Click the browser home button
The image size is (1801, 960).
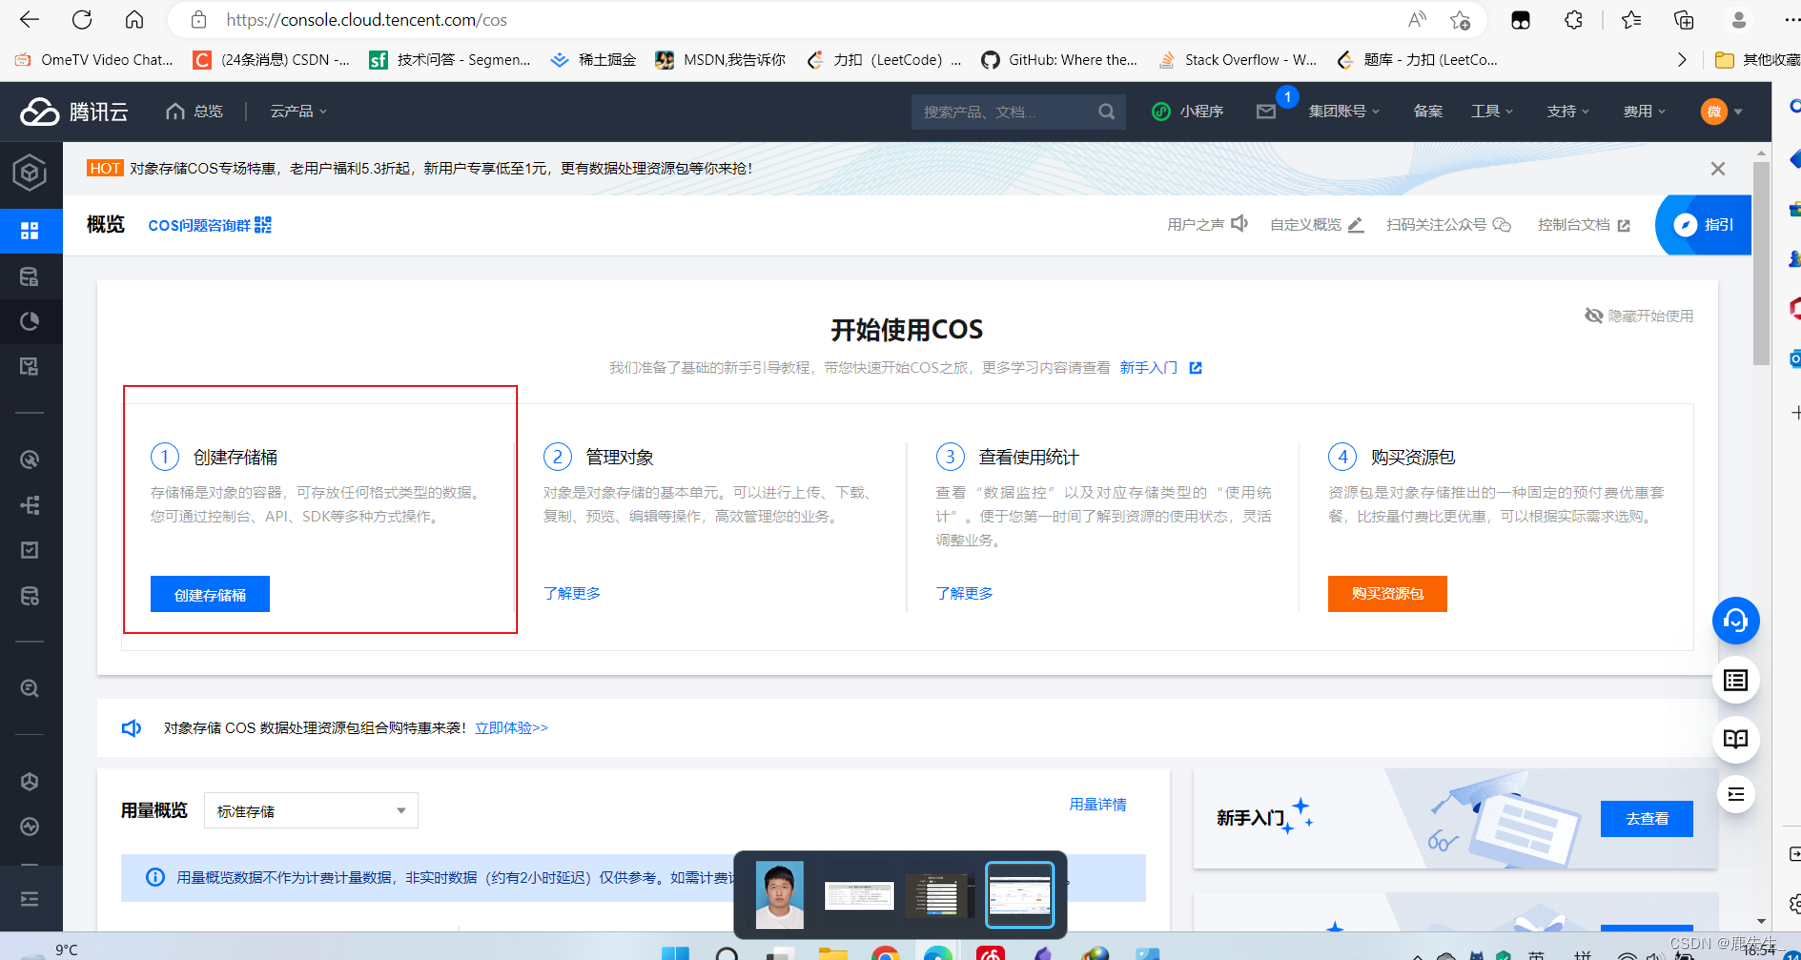point(134,20)
